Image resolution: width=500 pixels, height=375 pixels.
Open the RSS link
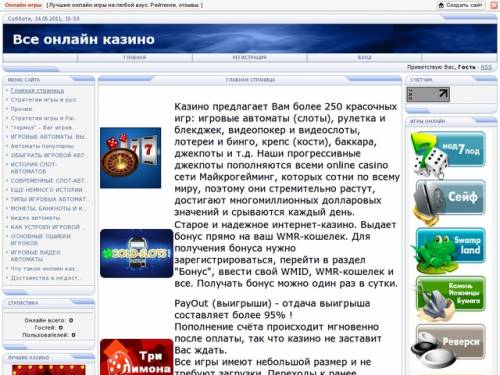pyautogui.click(x=486, y=67)
